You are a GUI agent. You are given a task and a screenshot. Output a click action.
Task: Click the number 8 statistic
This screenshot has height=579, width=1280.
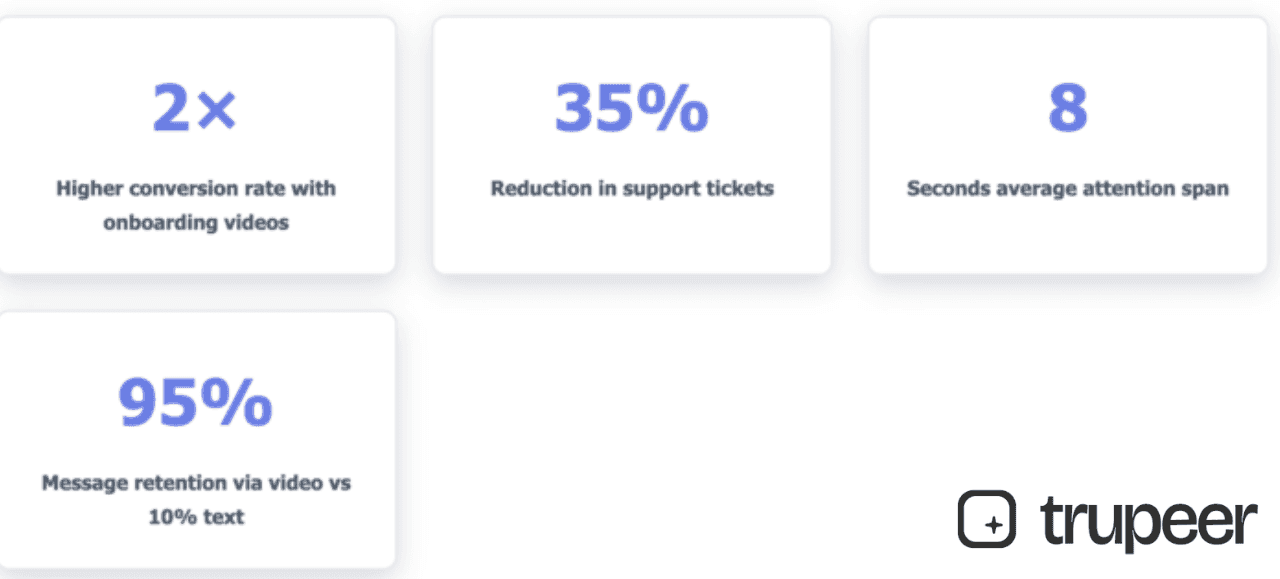[x=1067, y=108]
